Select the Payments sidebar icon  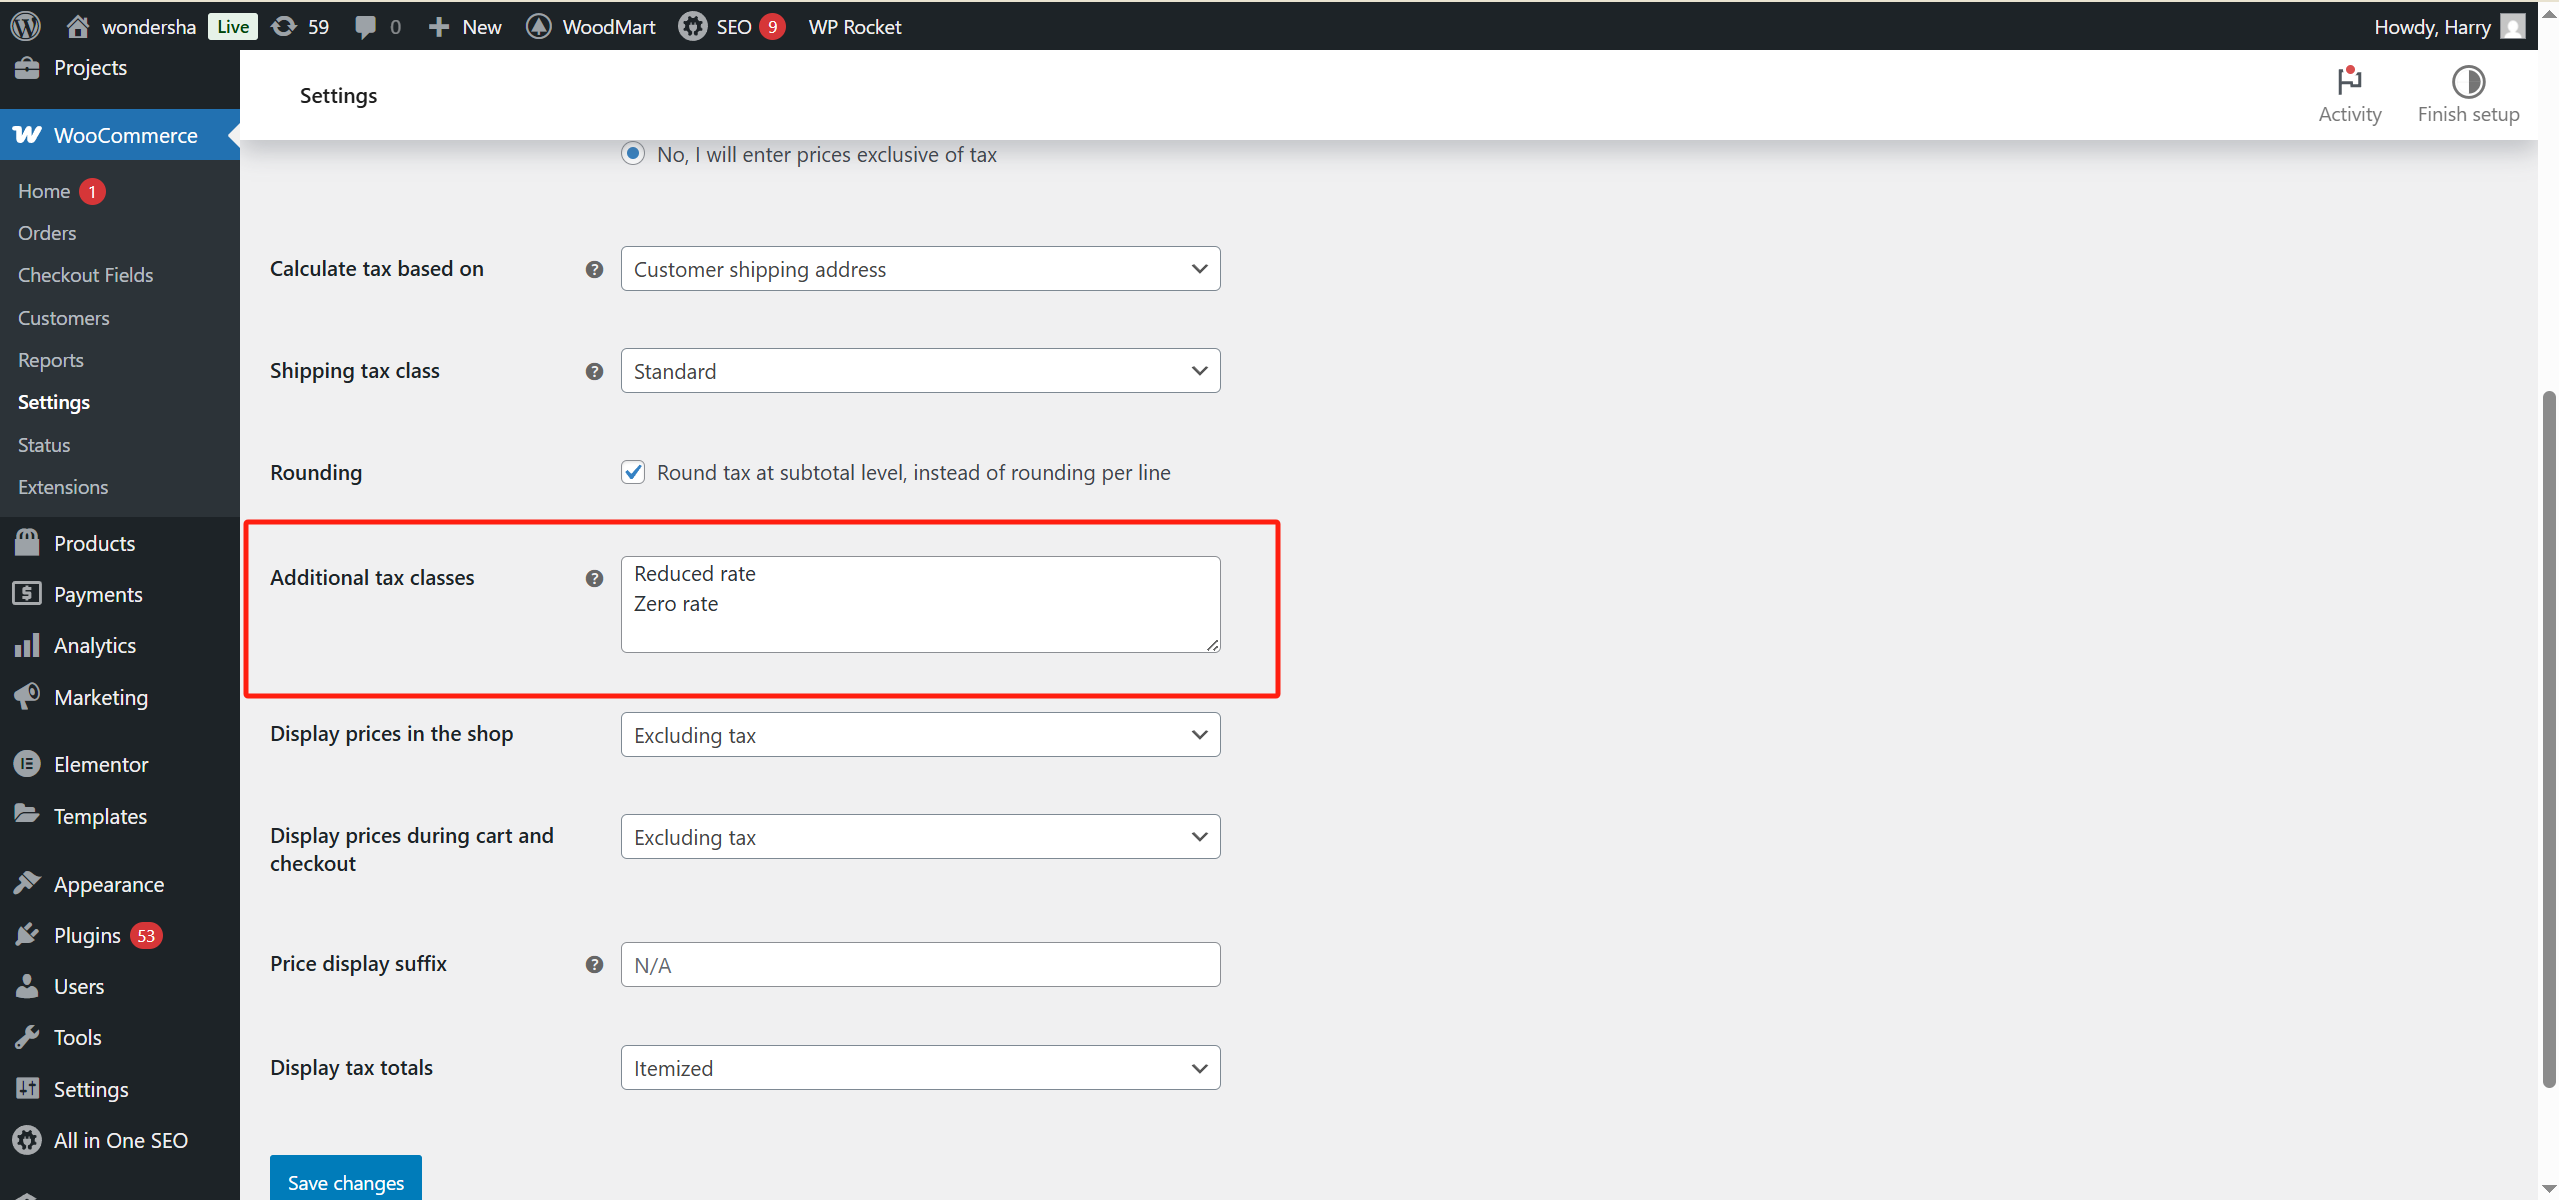click(27, 593)
